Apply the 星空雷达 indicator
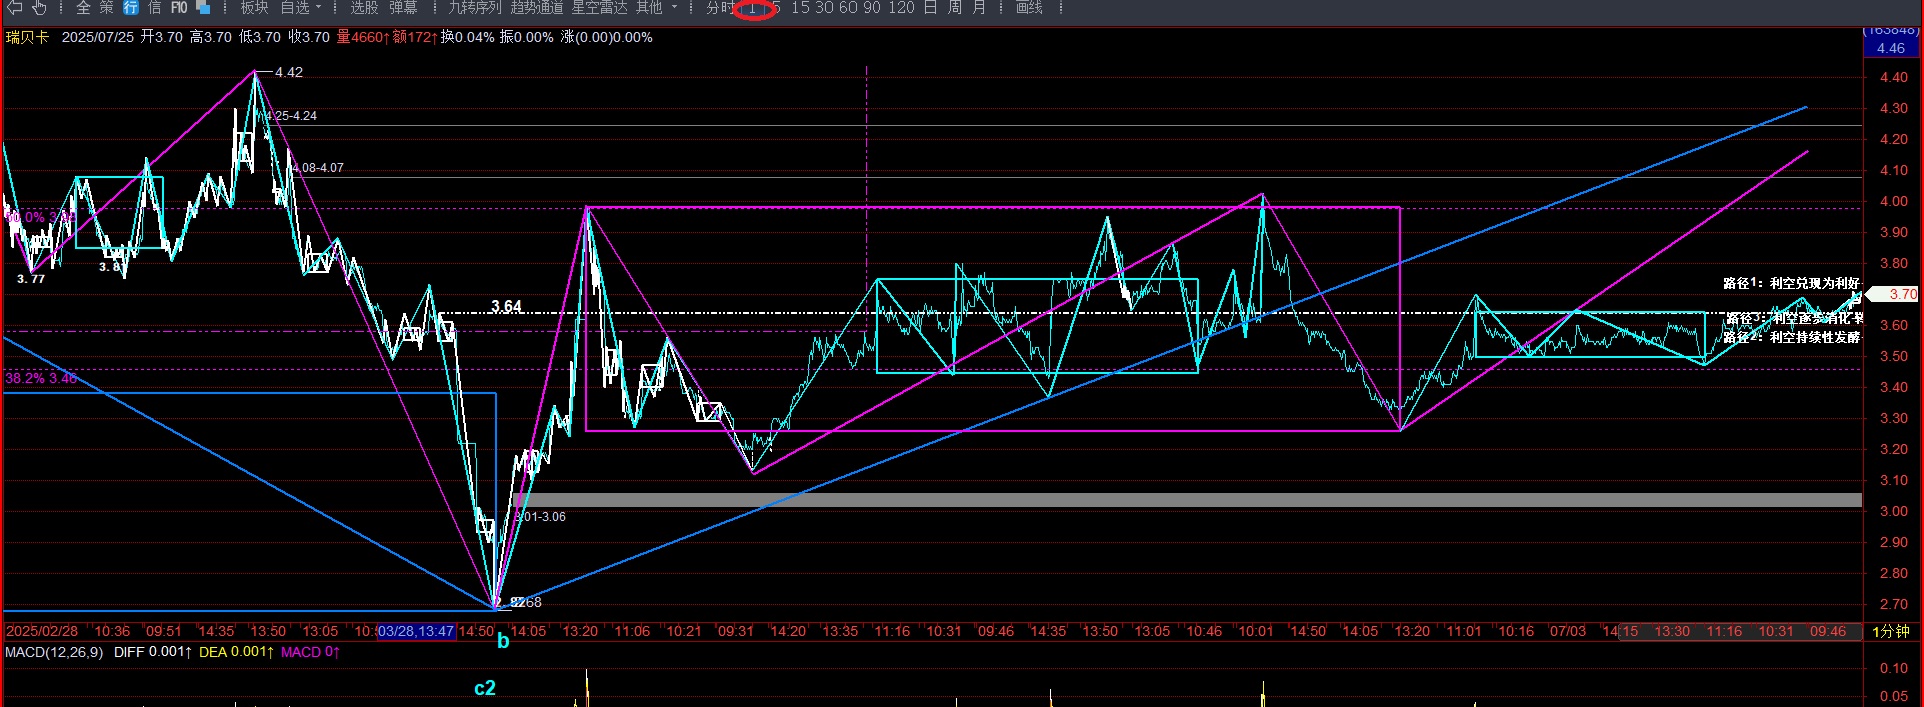This screenshot has height=707, width=1924. pos(599,8)
